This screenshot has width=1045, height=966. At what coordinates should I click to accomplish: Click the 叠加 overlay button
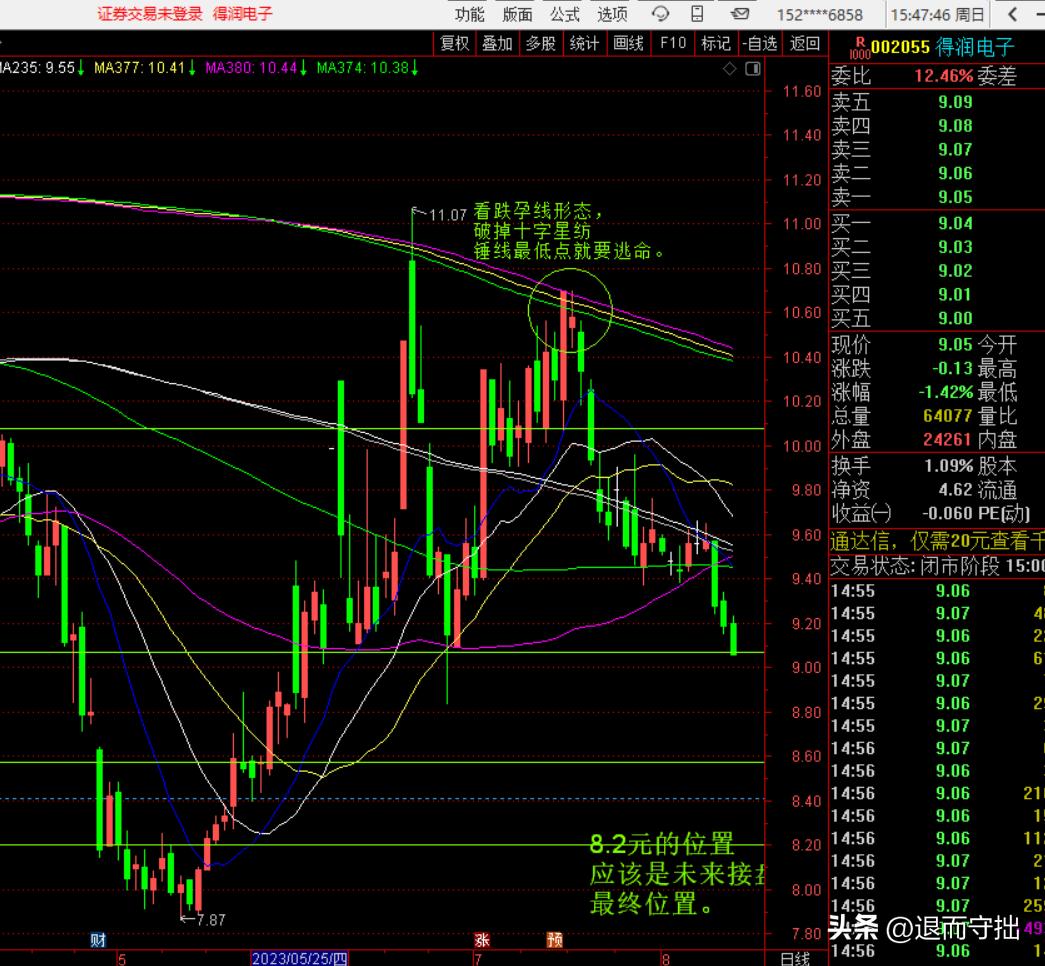[x=497, y=44]
